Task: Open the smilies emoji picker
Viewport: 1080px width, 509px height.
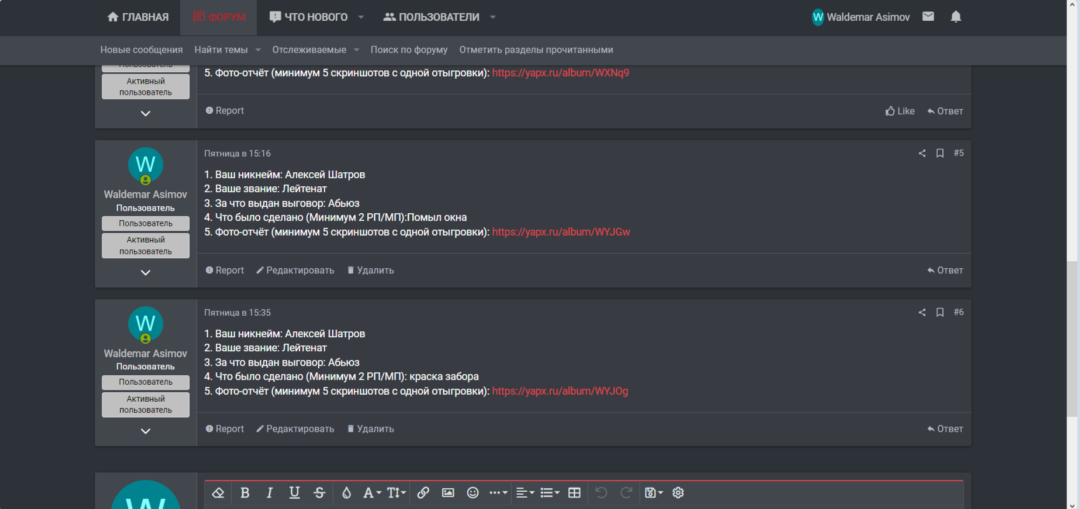Action: point(472,492)
